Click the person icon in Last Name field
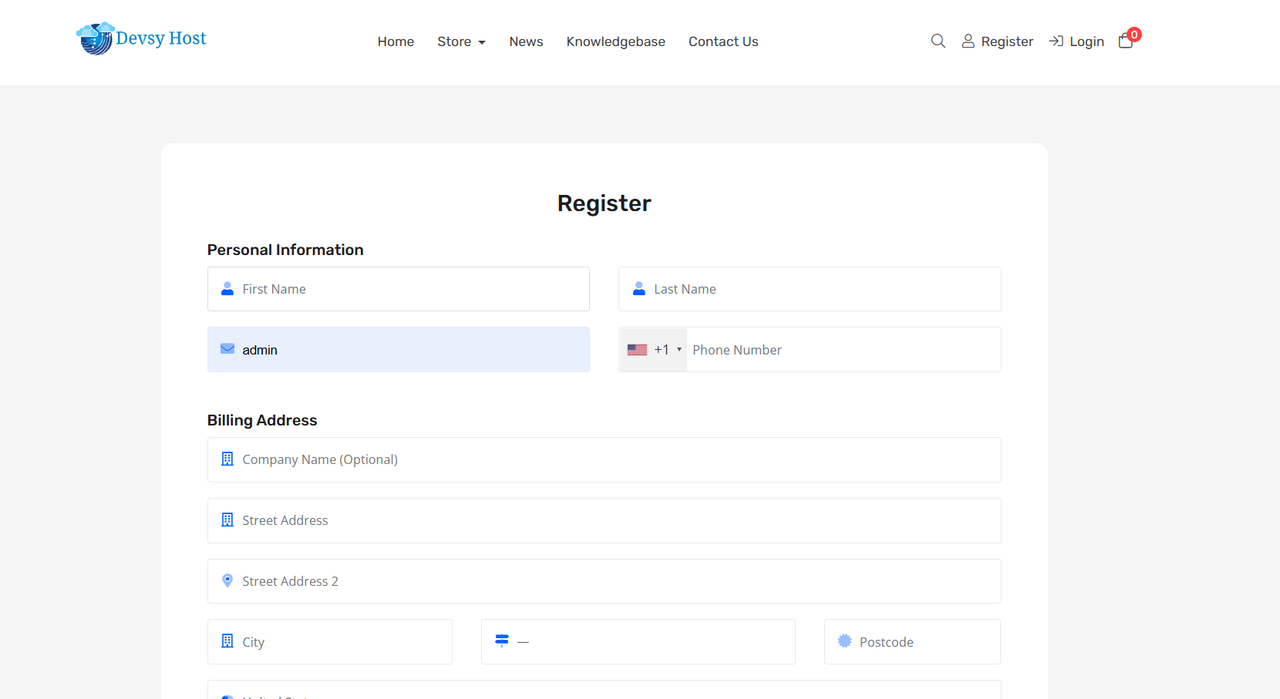Viewport: 1280px width, 699px height. (639, 289)
